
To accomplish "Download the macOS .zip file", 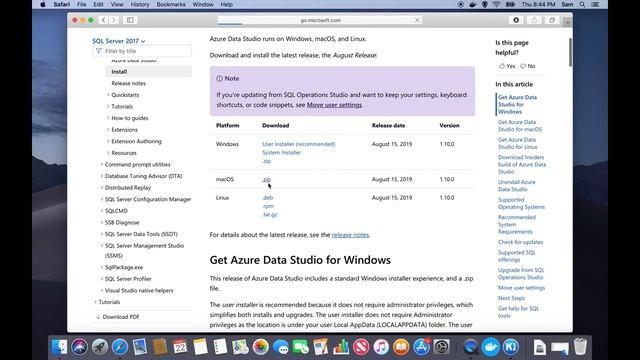I will (x=266, y=179).
